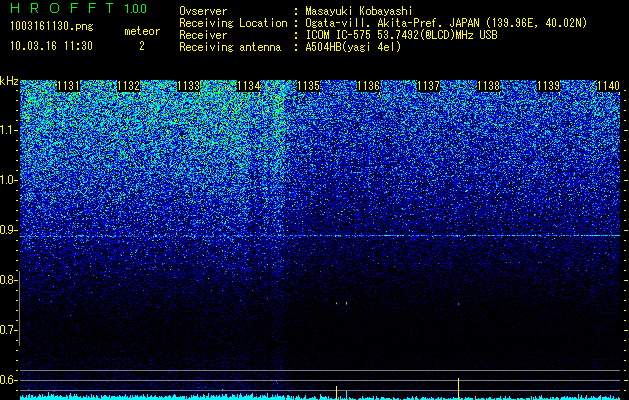
Task: Click the HROFFT program title
Action: click(x=63, y=8)
